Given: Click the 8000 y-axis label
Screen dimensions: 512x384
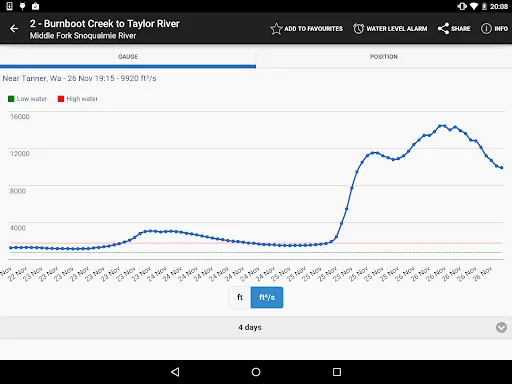Looking at the screenshot, I should (x=18, y=191).
